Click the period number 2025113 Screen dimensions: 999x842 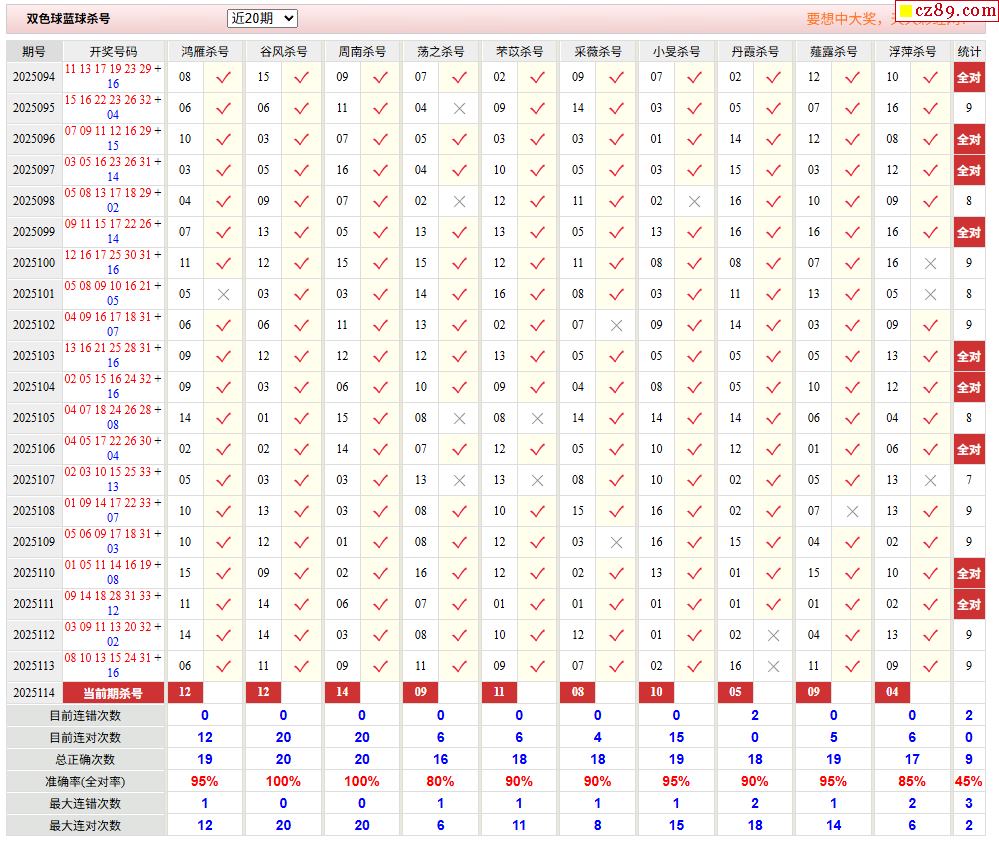point(34,665)
